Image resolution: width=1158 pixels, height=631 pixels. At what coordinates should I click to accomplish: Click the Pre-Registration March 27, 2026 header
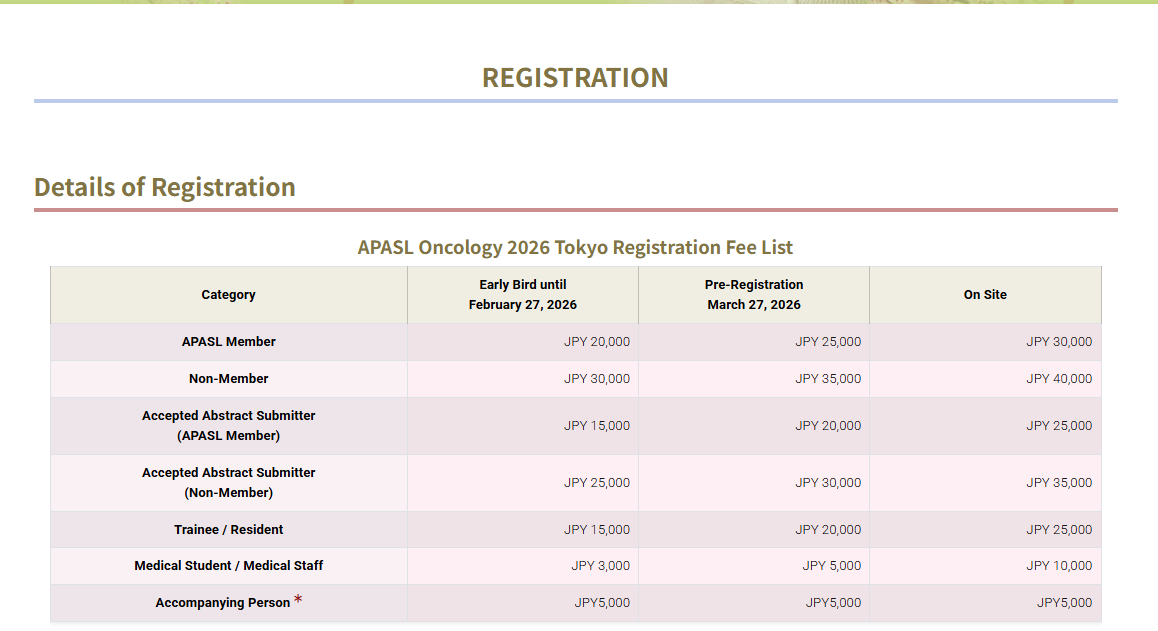click(x=753, y=295)
